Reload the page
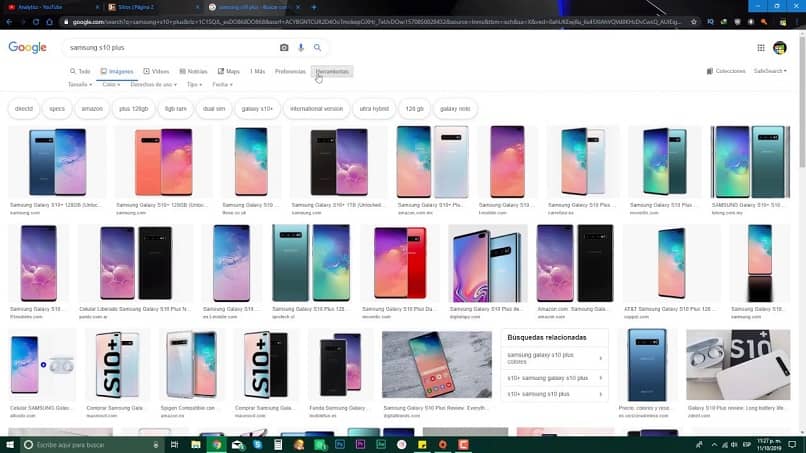Image resolution: width=806 pixels, height=453 pixels. pos(35,22)
